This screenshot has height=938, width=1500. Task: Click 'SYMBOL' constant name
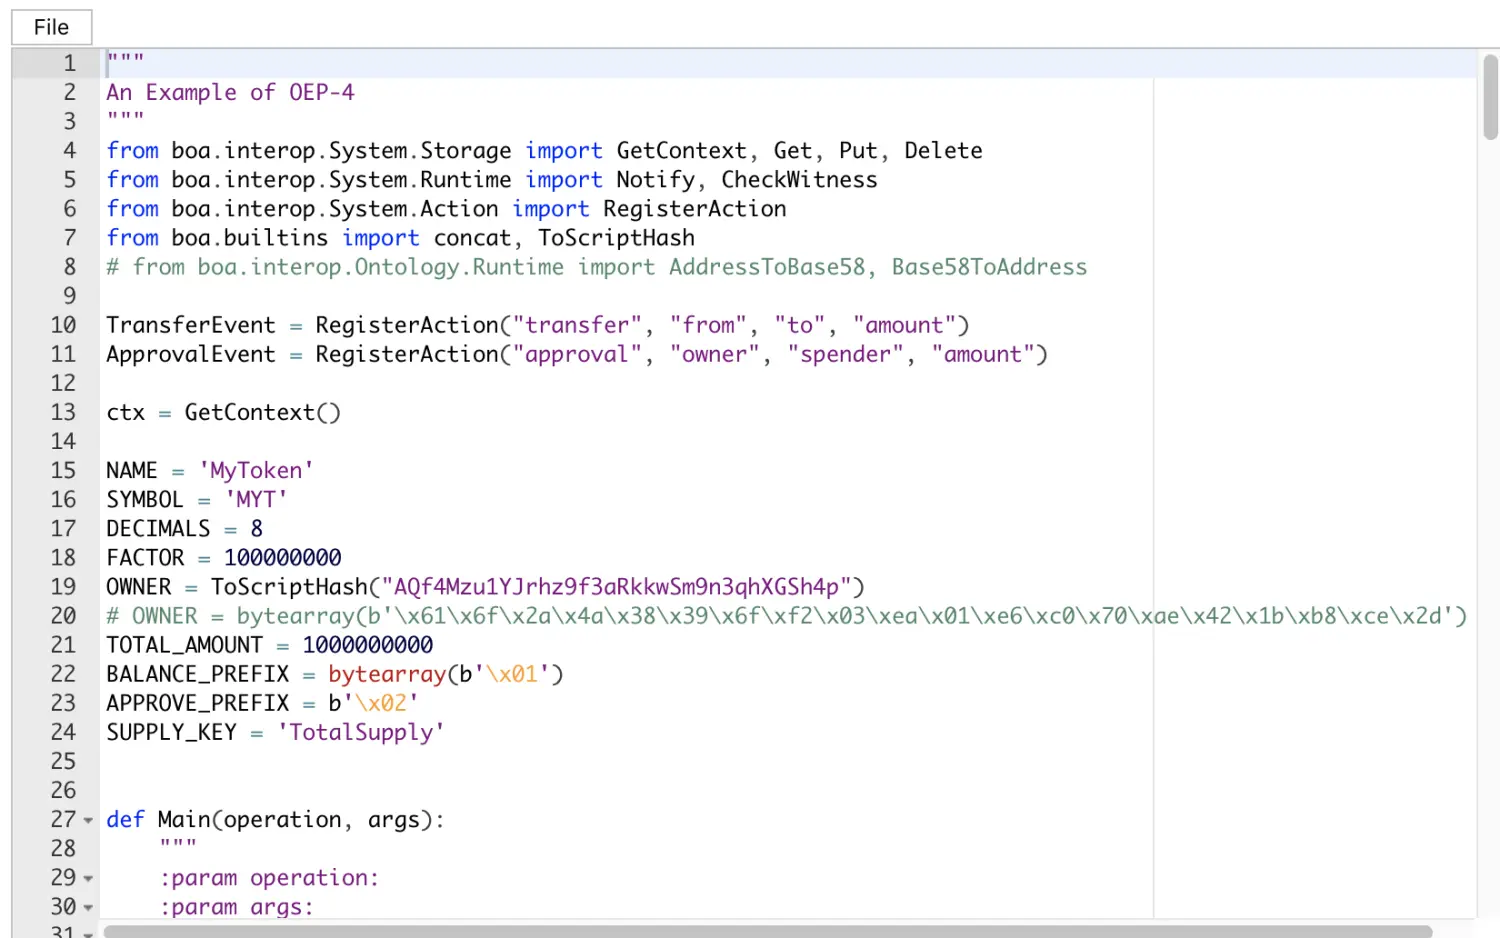click(x=145, y=499)
